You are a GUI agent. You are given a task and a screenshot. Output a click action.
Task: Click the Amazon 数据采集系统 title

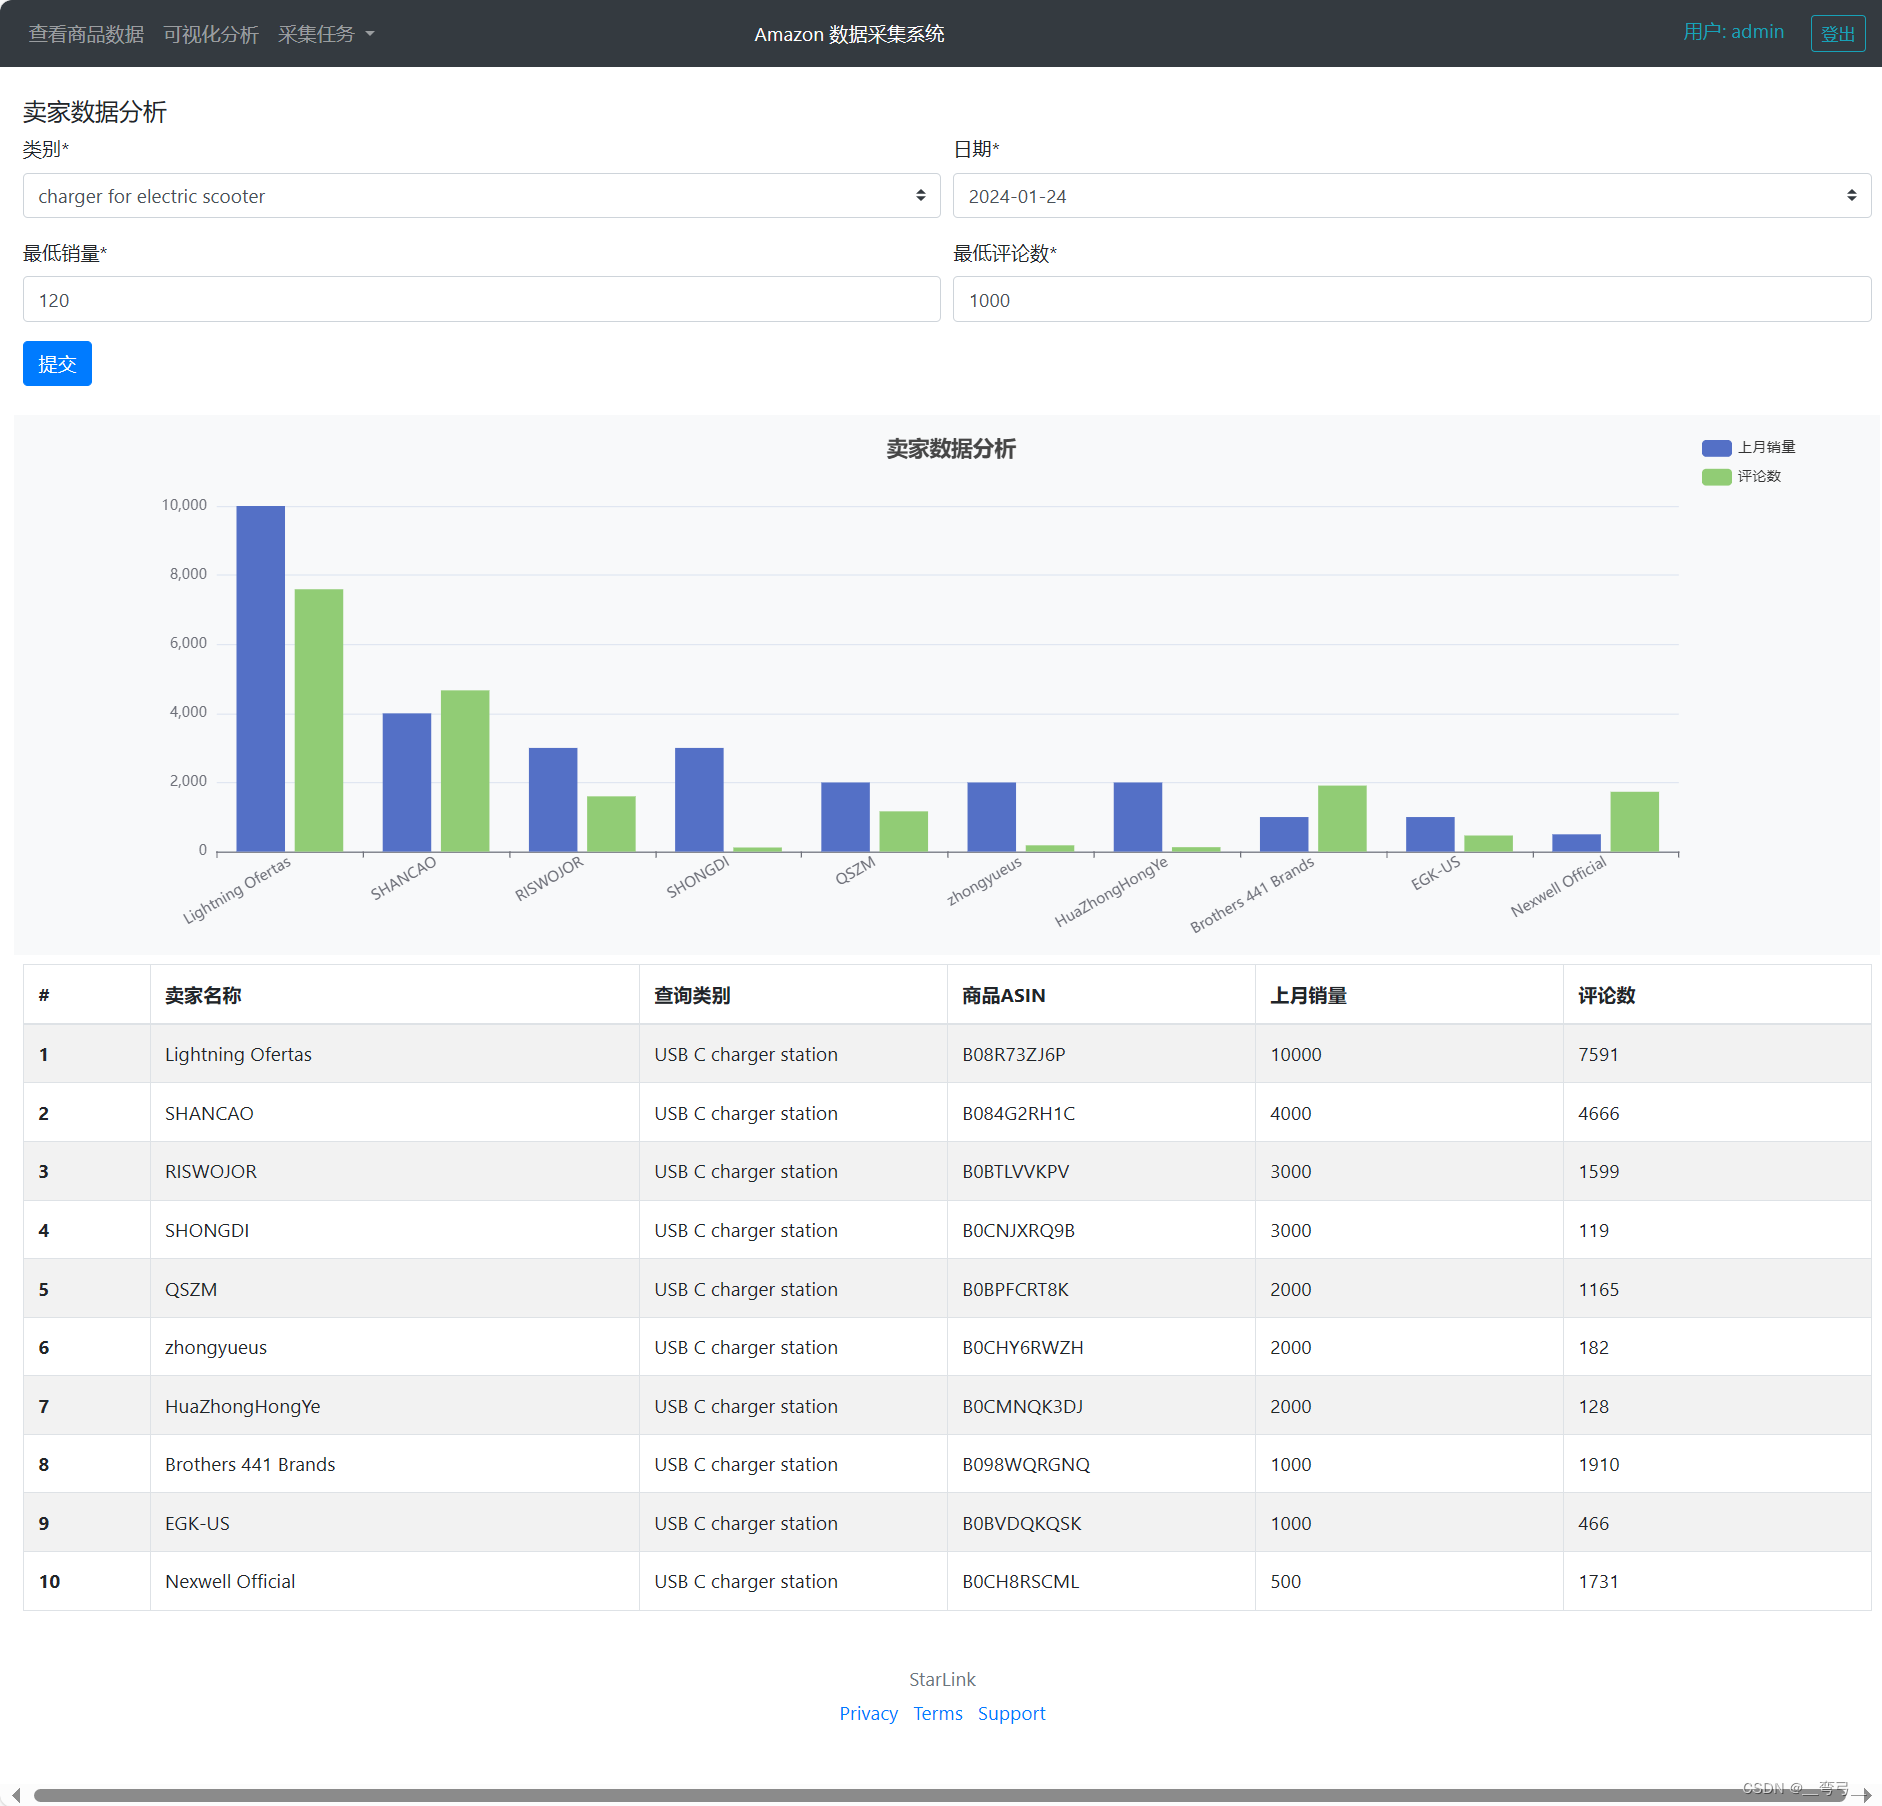[x=849, y=34]
